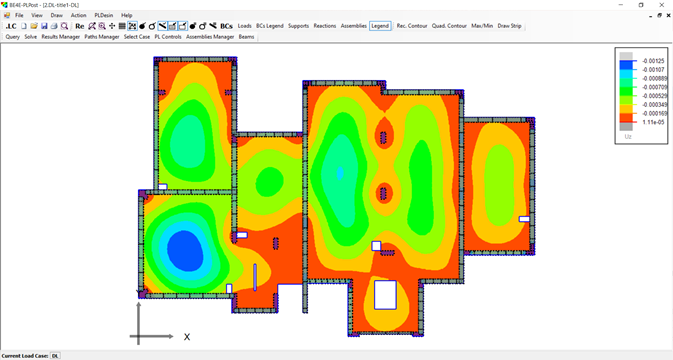Viewport: 673px width, 360px height.
Task: Click the second hollow circle icon
Action: pyautogui.click(x=203, y=26)
